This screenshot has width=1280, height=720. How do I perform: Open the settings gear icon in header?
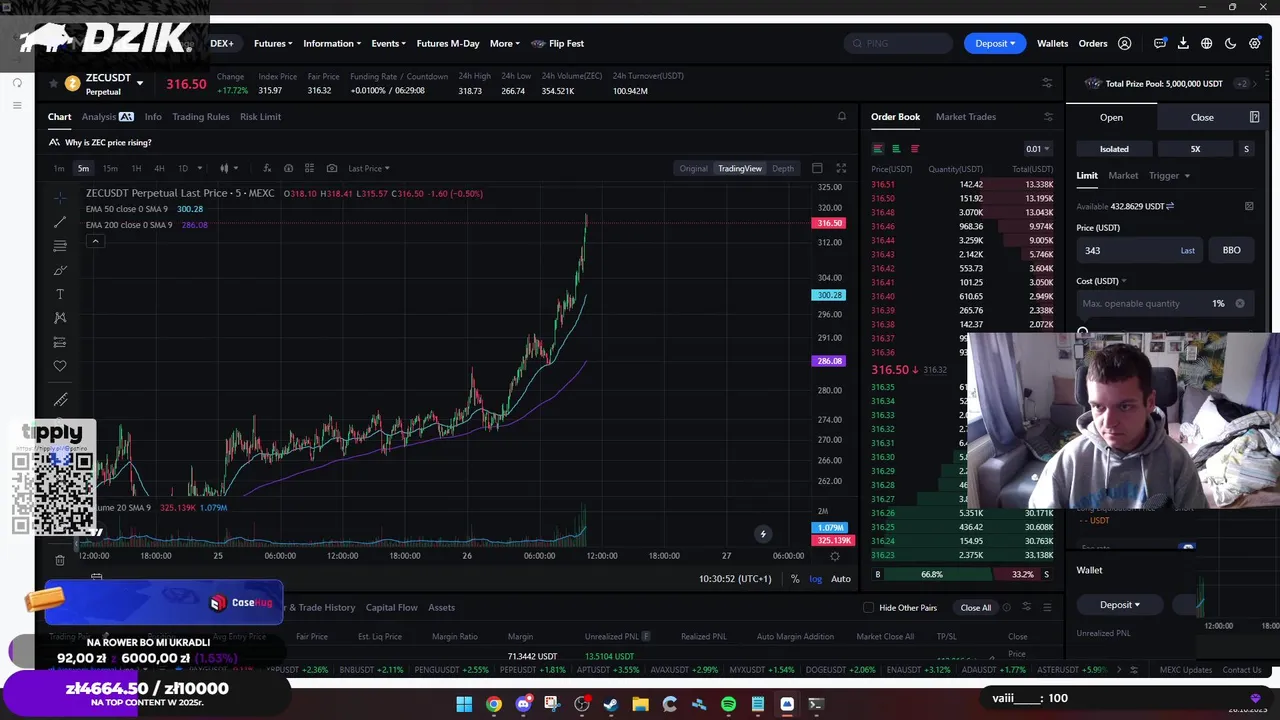(x=1255, y=44)
